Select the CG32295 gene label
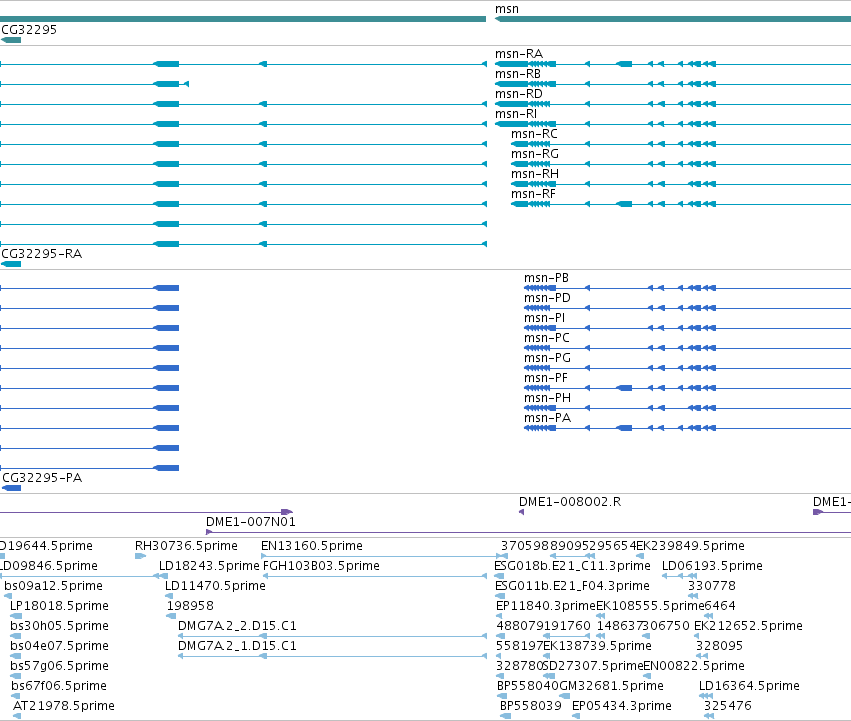The image size is (851, 721). pyautogui.click(x=29, y=30)
